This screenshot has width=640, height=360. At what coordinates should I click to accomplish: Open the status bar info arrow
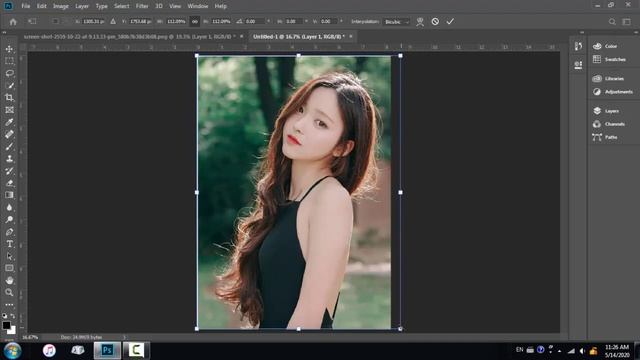click(124, 337)
